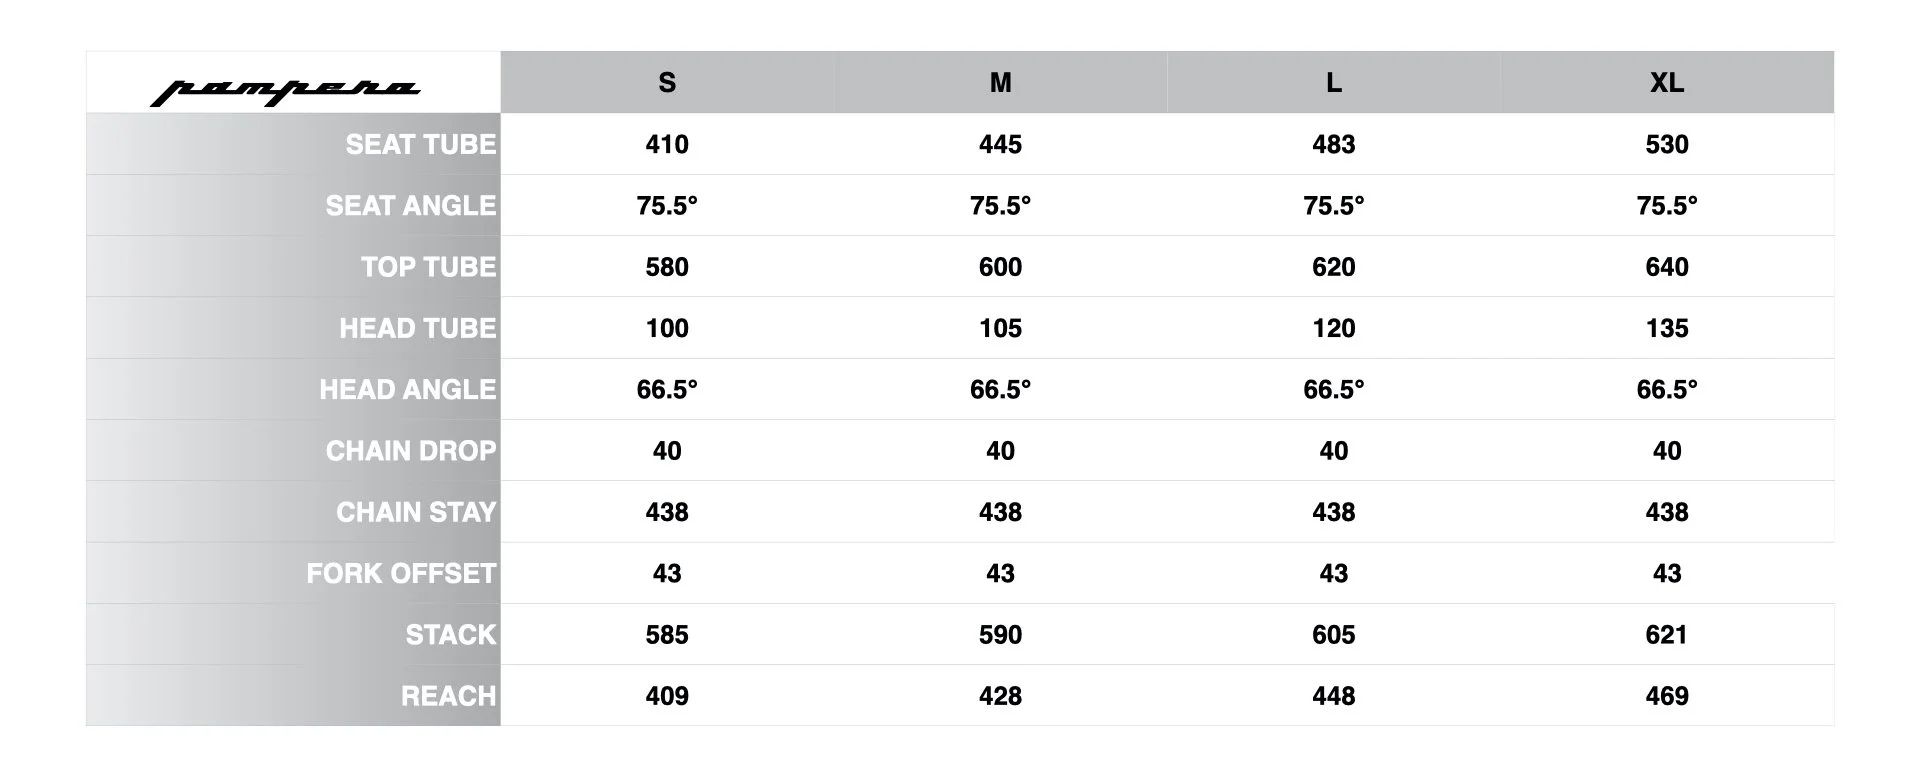Click the Pampero logo
The width and height of the screenshot is (1920, 760).
coord(285,92)
